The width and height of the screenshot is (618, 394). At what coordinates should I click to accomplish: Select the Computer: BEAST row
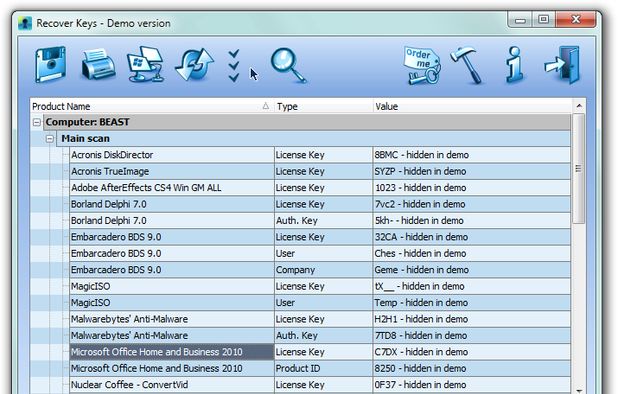click(307, 123)
